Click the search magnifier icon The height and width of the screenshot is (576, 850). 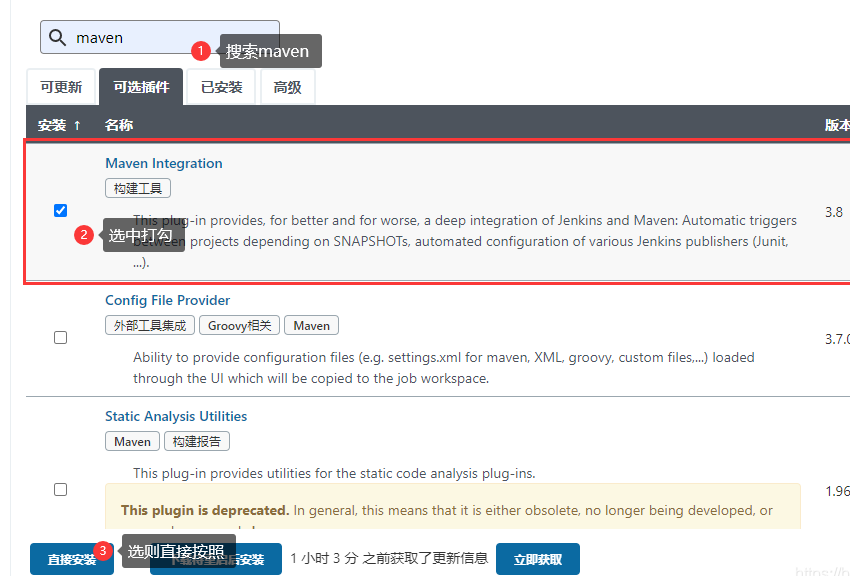pyautogui.click(x=57, y=37)
